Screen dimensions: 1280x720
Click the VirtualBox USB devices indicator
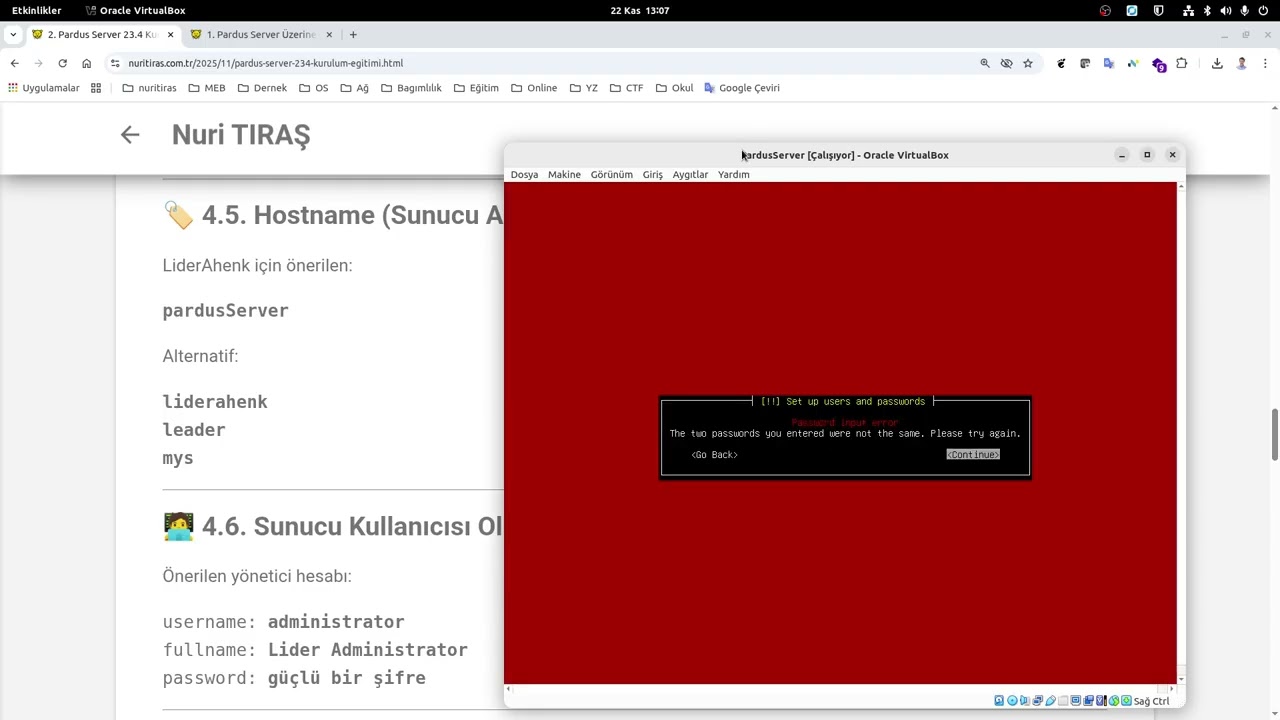[1051, 701]
